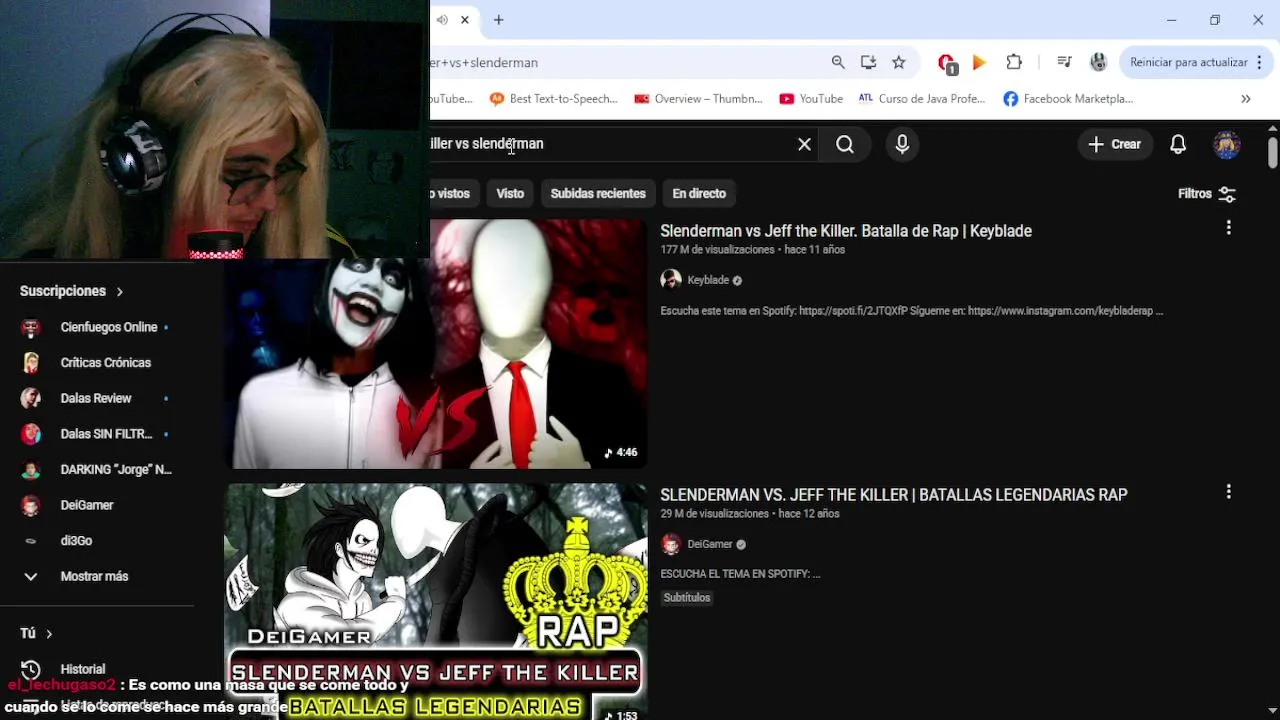The height and width of the screenshot is (720, 1280).
Task: Click the Keyblade video thumbnail
Action: tap(435, 343)
